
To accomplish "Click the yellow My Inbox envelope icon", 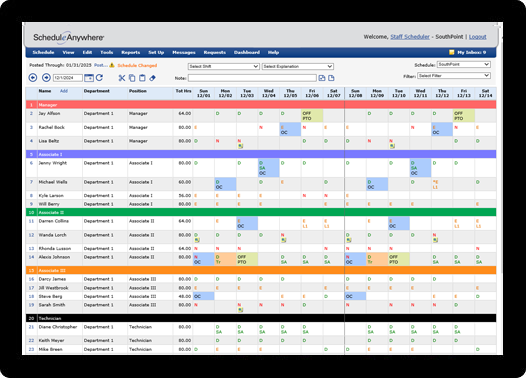I will [452, 52].
